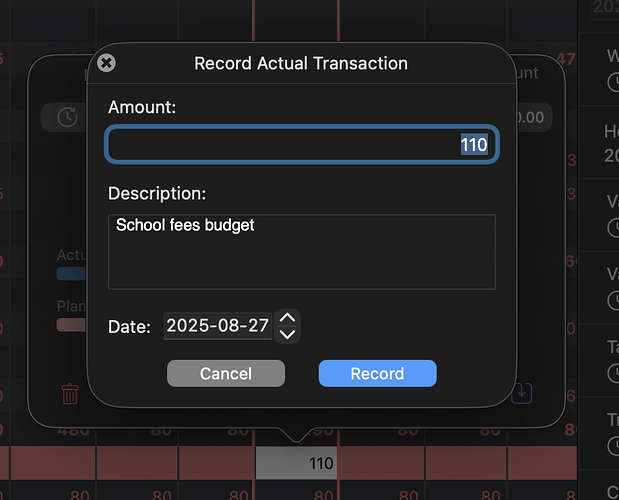Click the Record Actual Transaction title text

300,63
